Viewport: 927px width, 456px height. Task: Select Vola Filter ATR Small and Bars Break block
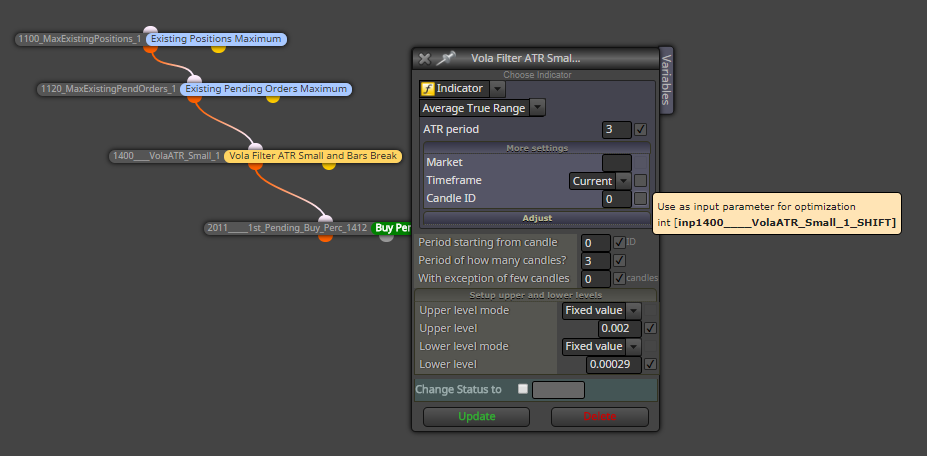[313, 156]
